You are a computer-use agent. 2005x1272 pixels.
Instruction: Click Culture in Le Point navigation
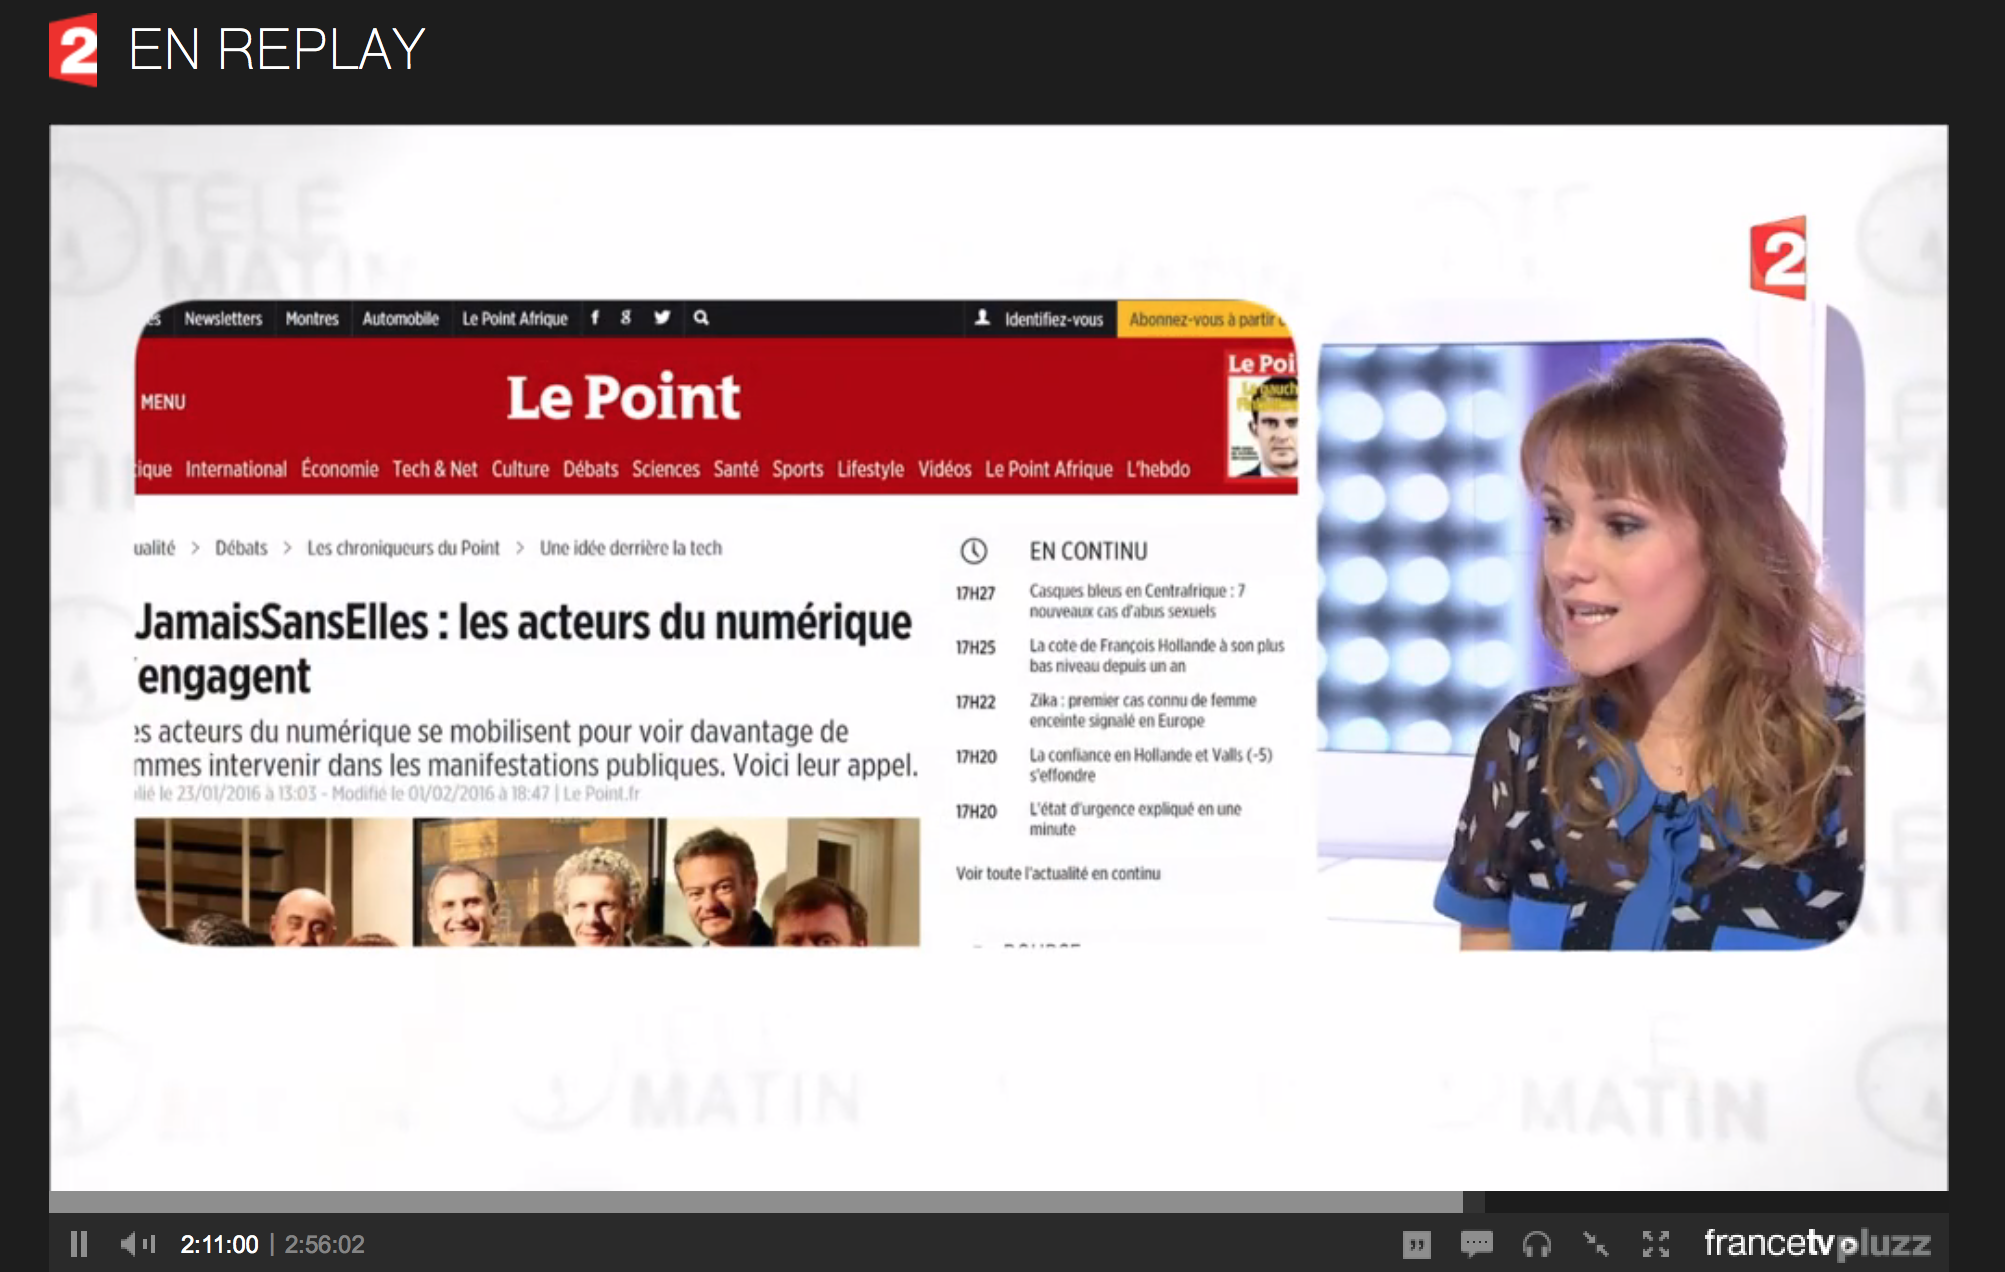pyautogui.click(x=520, y=469)
